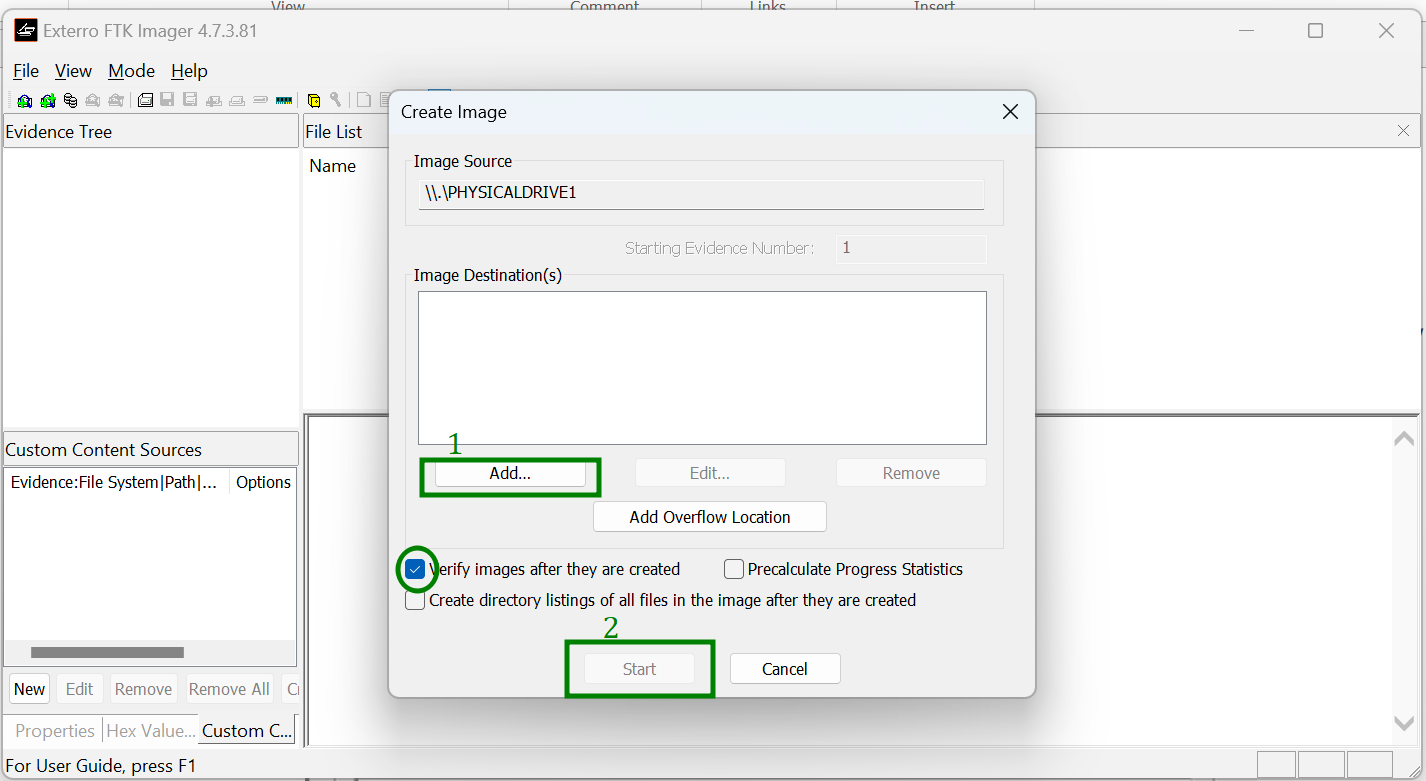Click the Image Destination(s) list box
This screenshot has height=781, width=1426.
(702, 368)
